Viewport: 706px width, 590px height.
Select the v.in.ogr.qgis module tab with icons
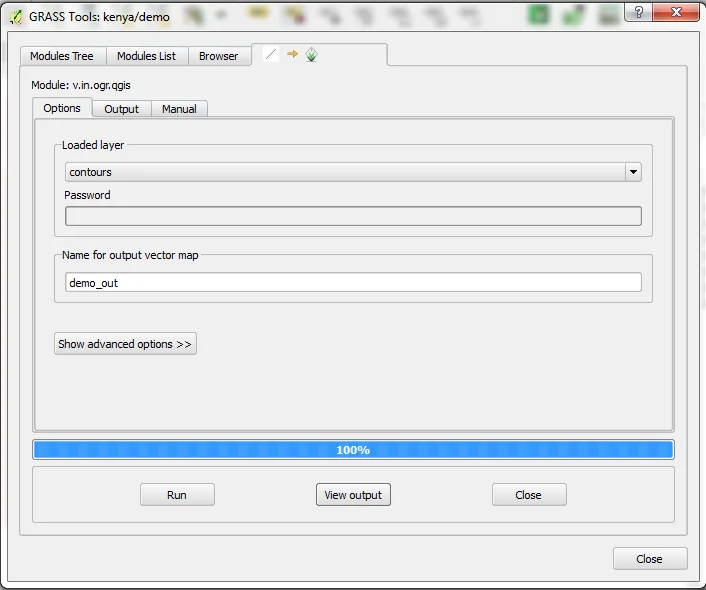pyautogui.click(x=319, y=54)
